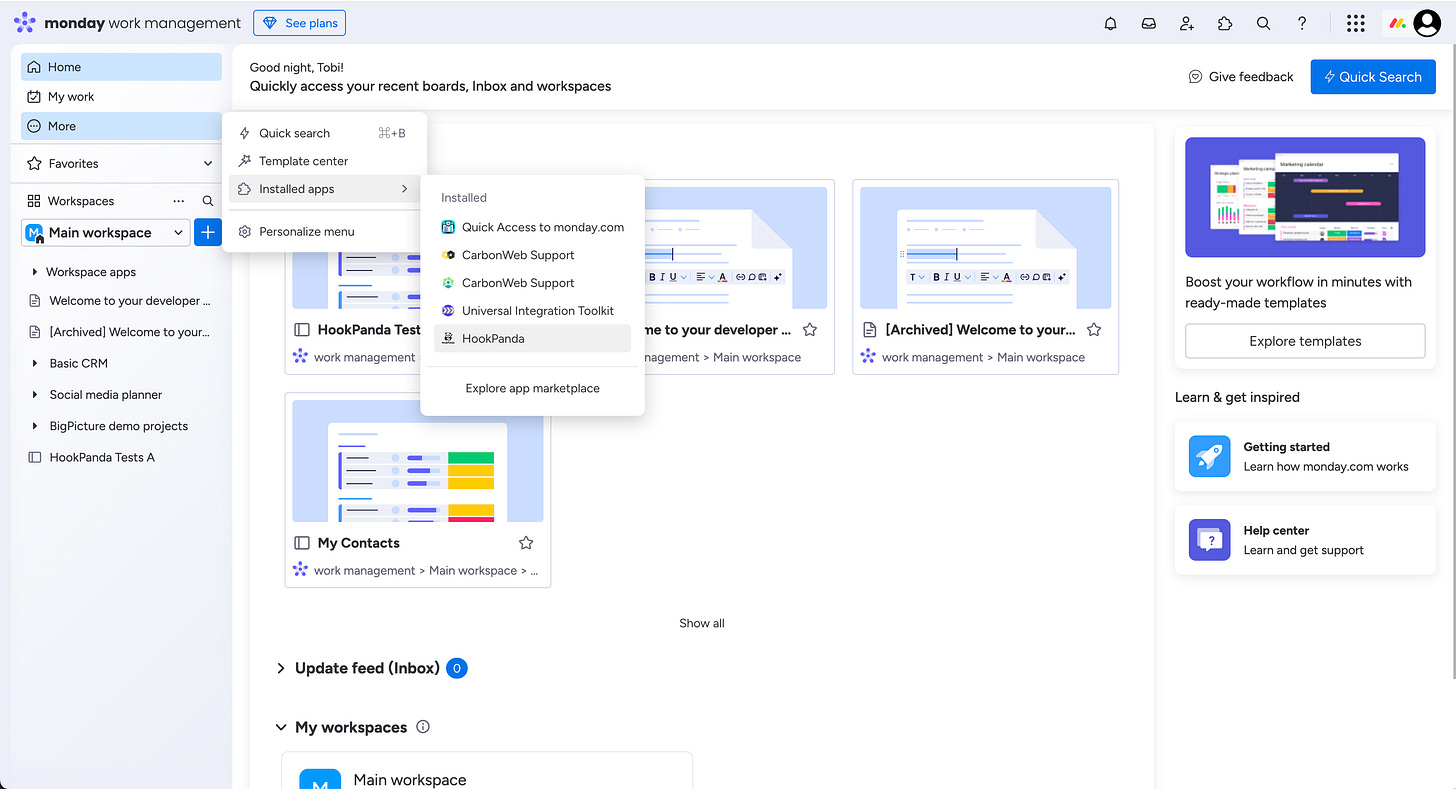Click the Getting started rocket icon

point(1210,456)
